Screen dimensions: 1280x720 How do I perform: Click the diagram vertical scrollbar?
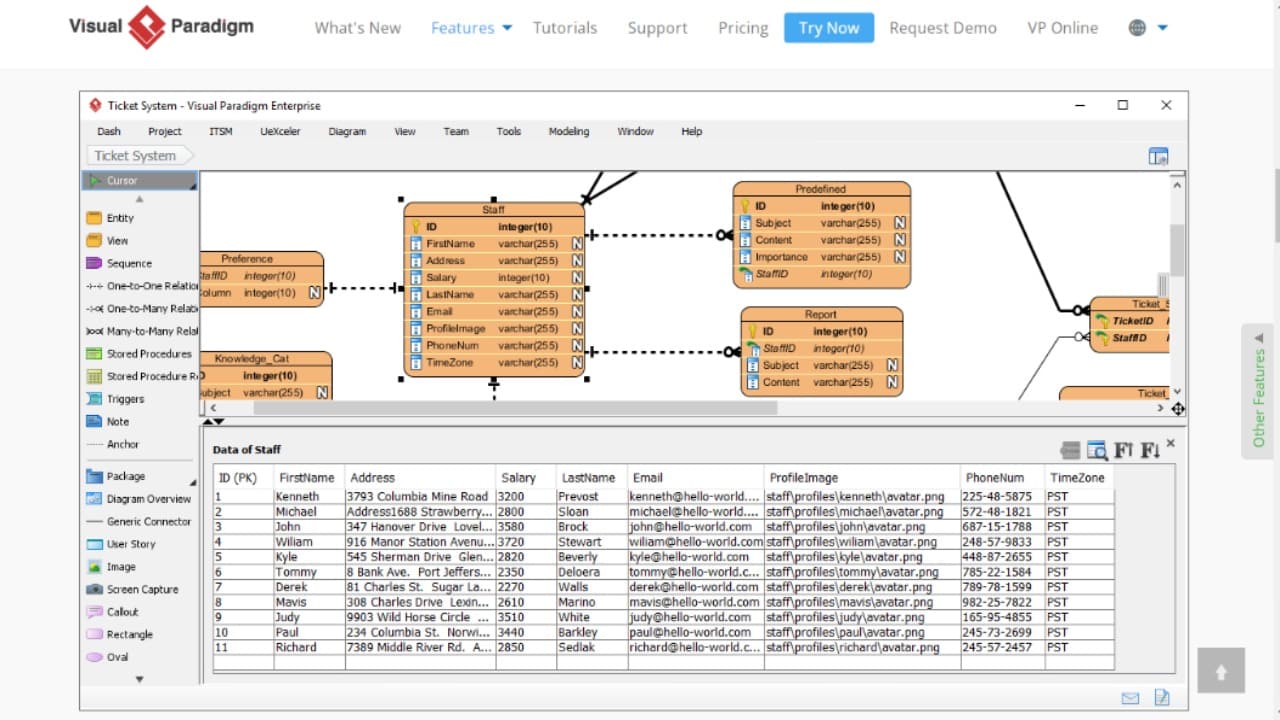point(1177,250)
